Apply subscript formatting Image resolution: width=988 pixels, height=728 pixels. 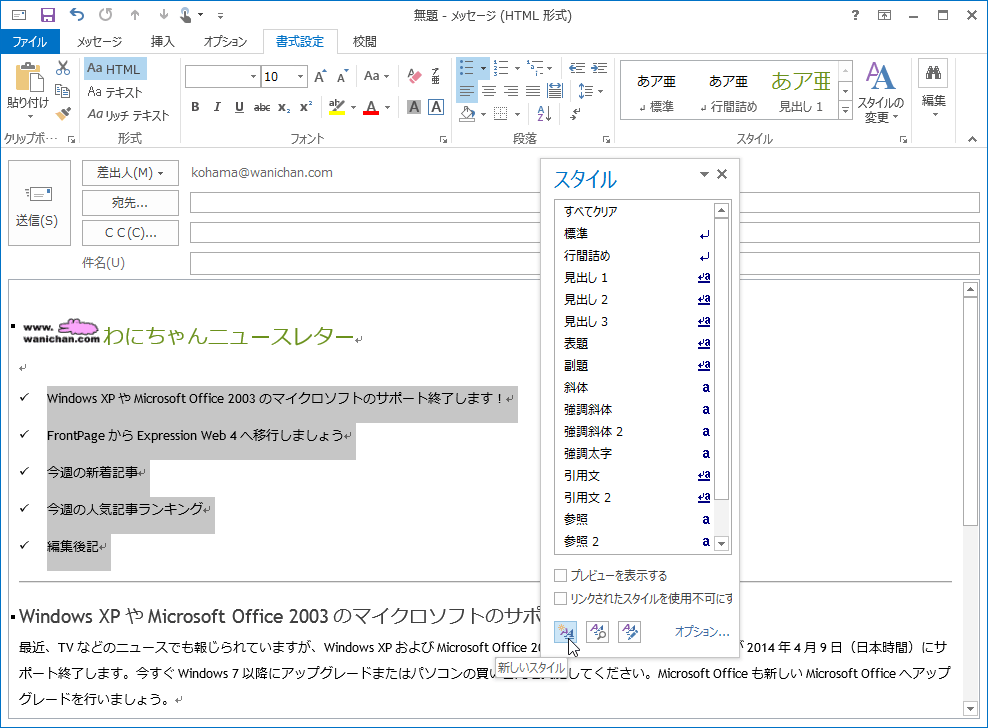(x=284, y=107)
